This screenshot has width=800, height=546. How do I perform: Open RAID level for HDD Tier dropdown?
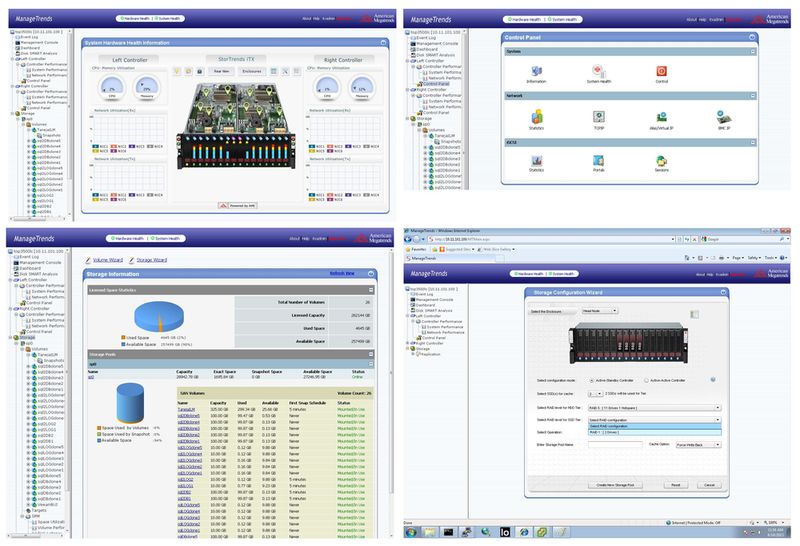(x=654, y=408)
